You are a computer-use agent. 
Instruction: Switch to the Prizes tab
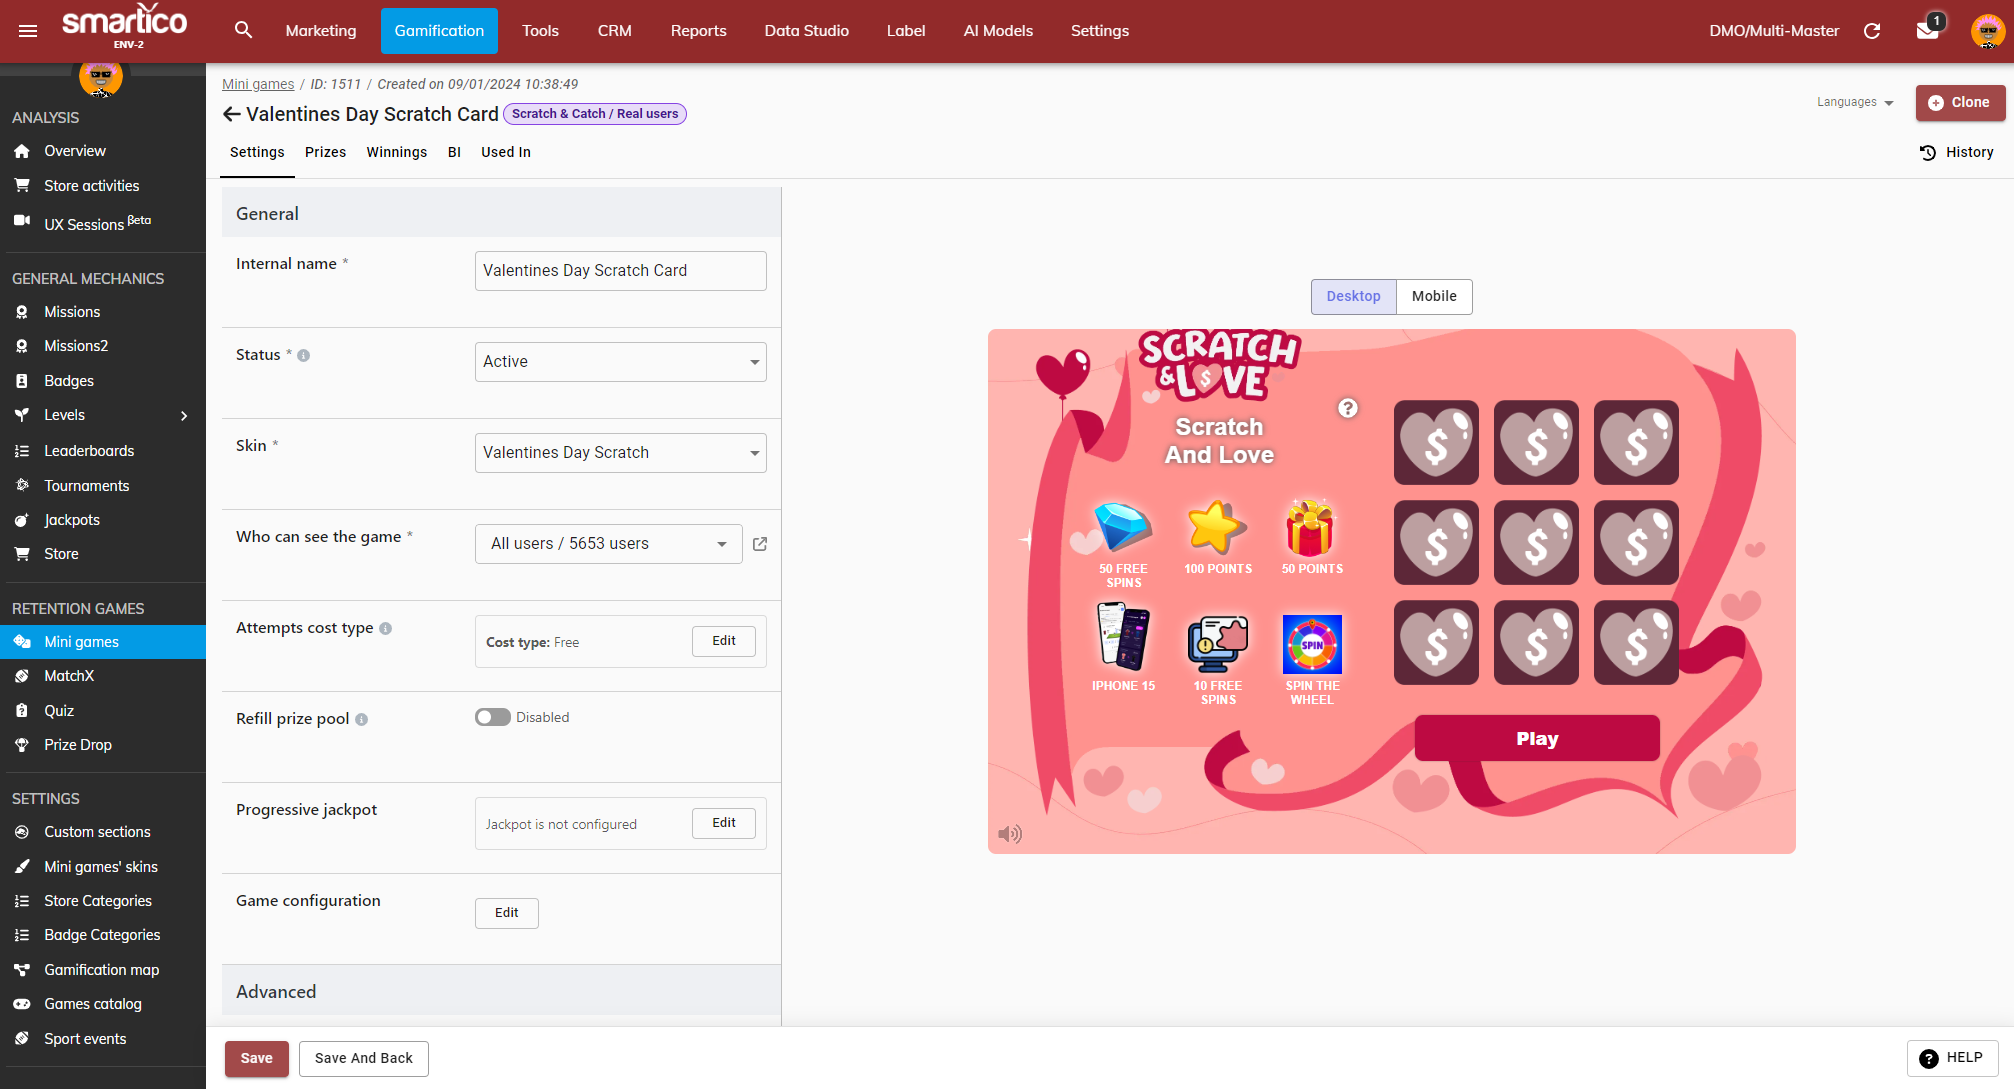(x=325, y=152)
